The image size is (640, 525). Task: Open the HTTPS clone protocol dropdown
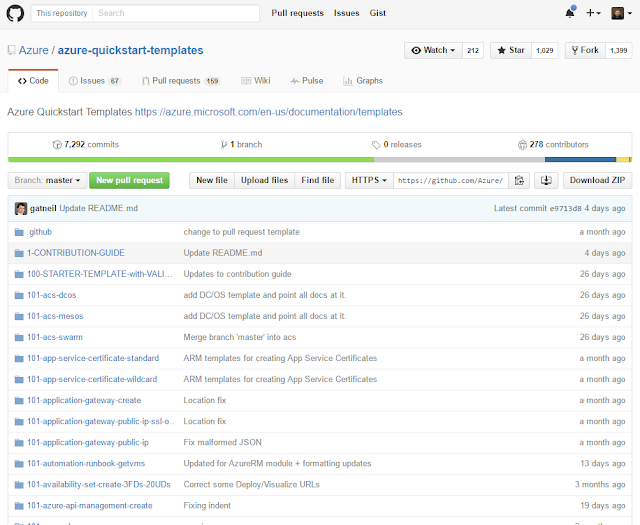[x=369, y=180]
